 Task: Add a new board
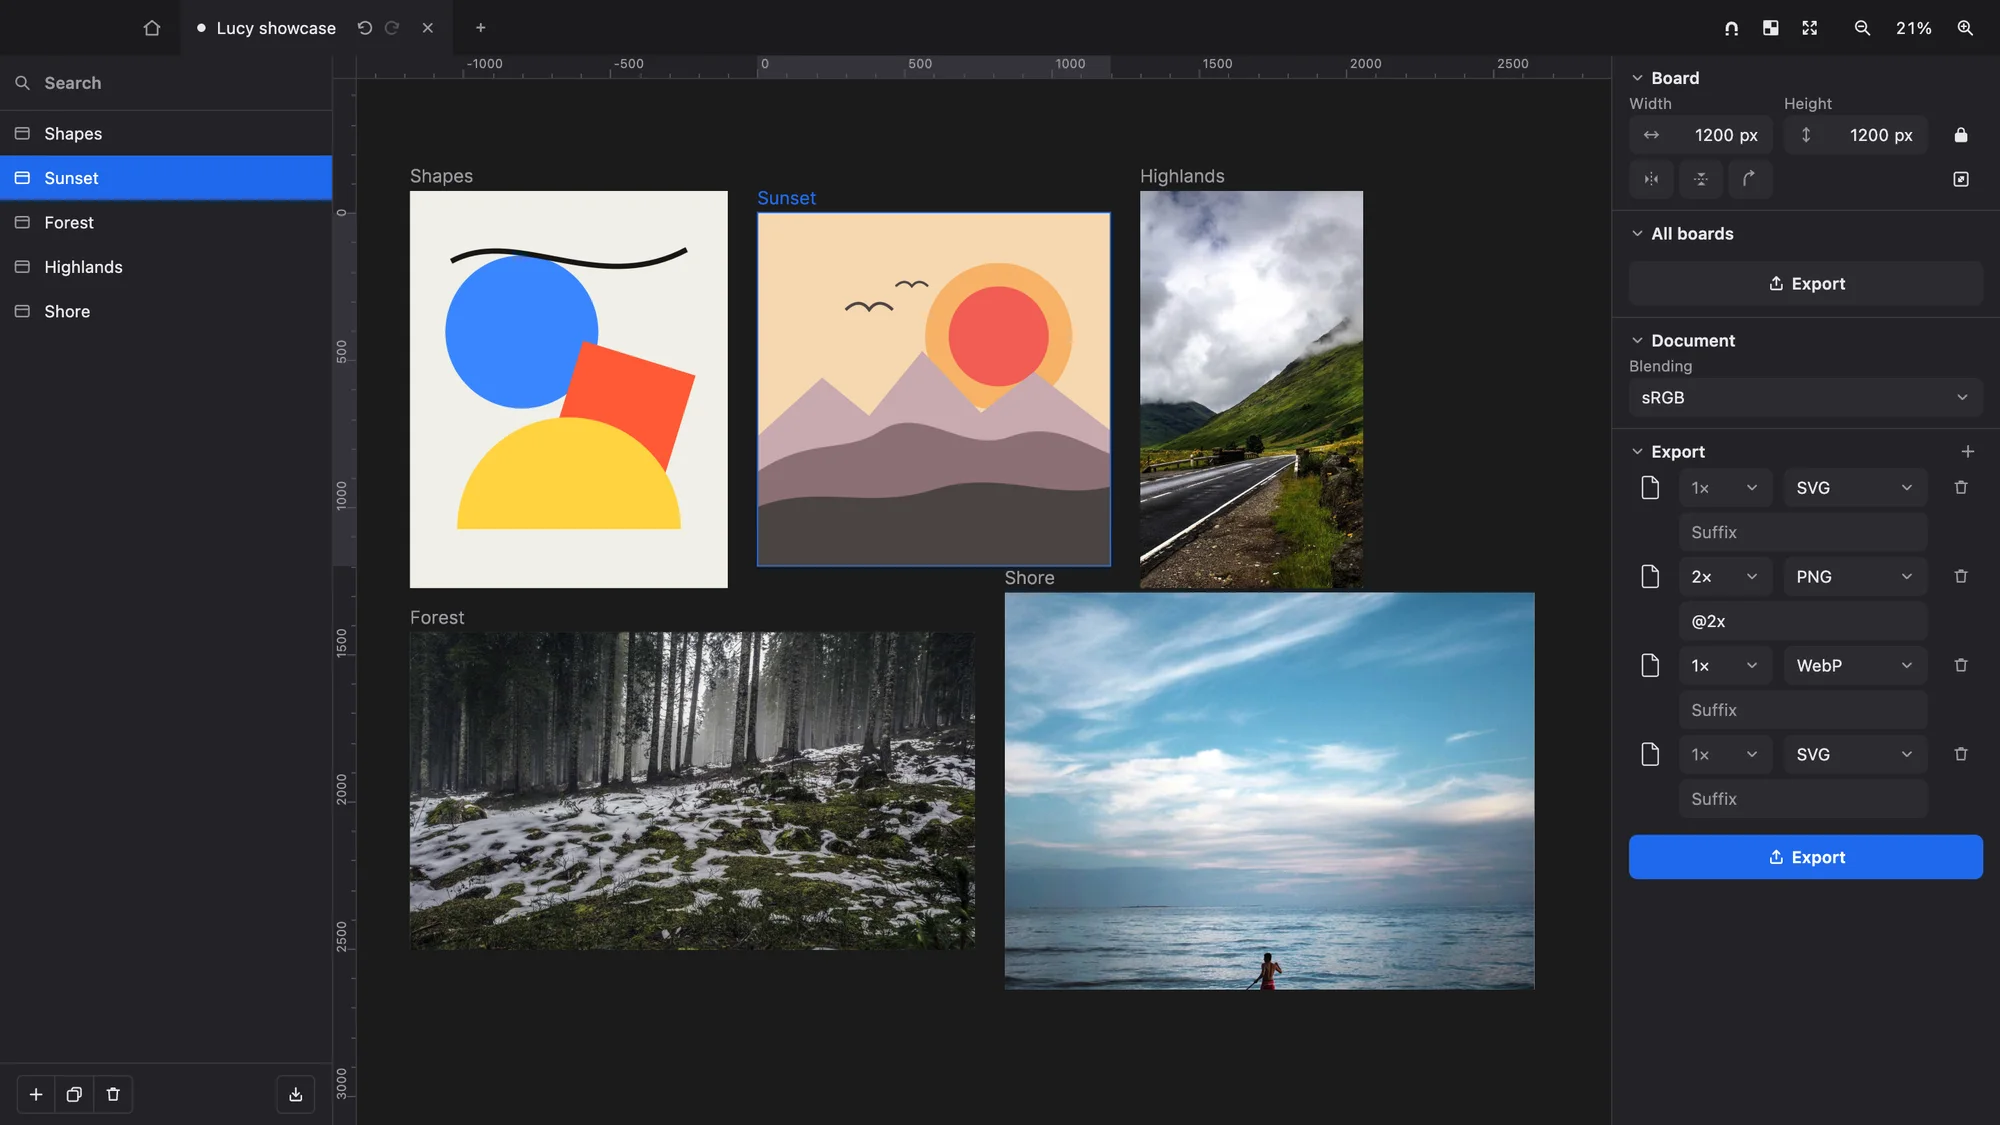click(36, 1095)
